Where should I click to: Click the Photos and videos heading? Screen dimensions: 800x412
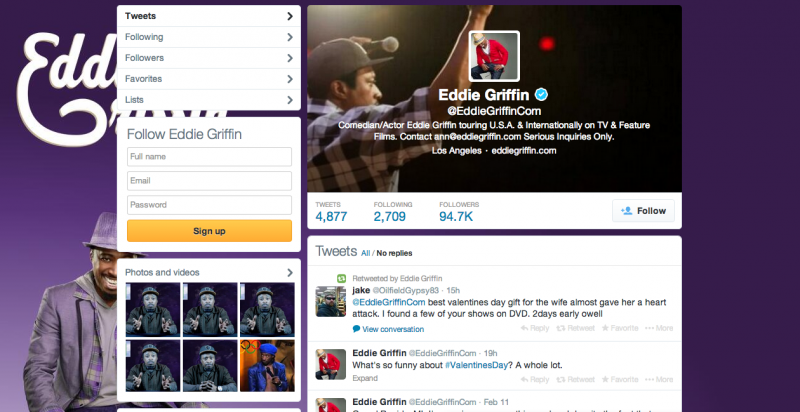[162, 272]
